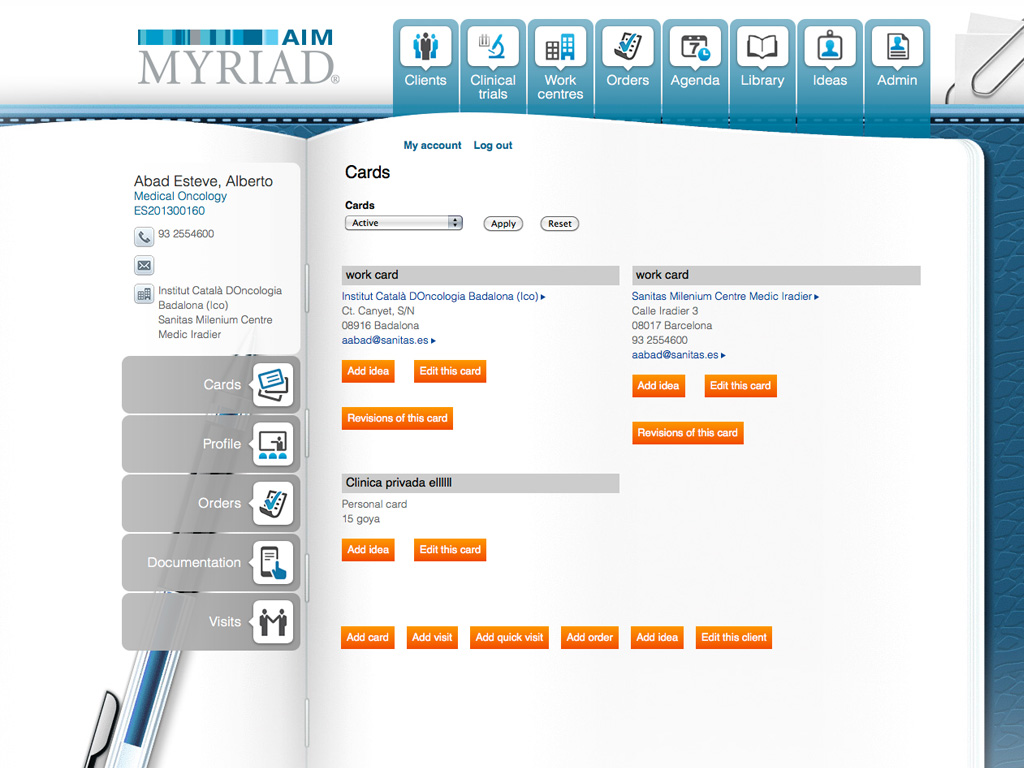The width and height of the screenshot is (1024, 768).
Task: Open the Agenda calendar icon
Action: click(x=695, y=47)
